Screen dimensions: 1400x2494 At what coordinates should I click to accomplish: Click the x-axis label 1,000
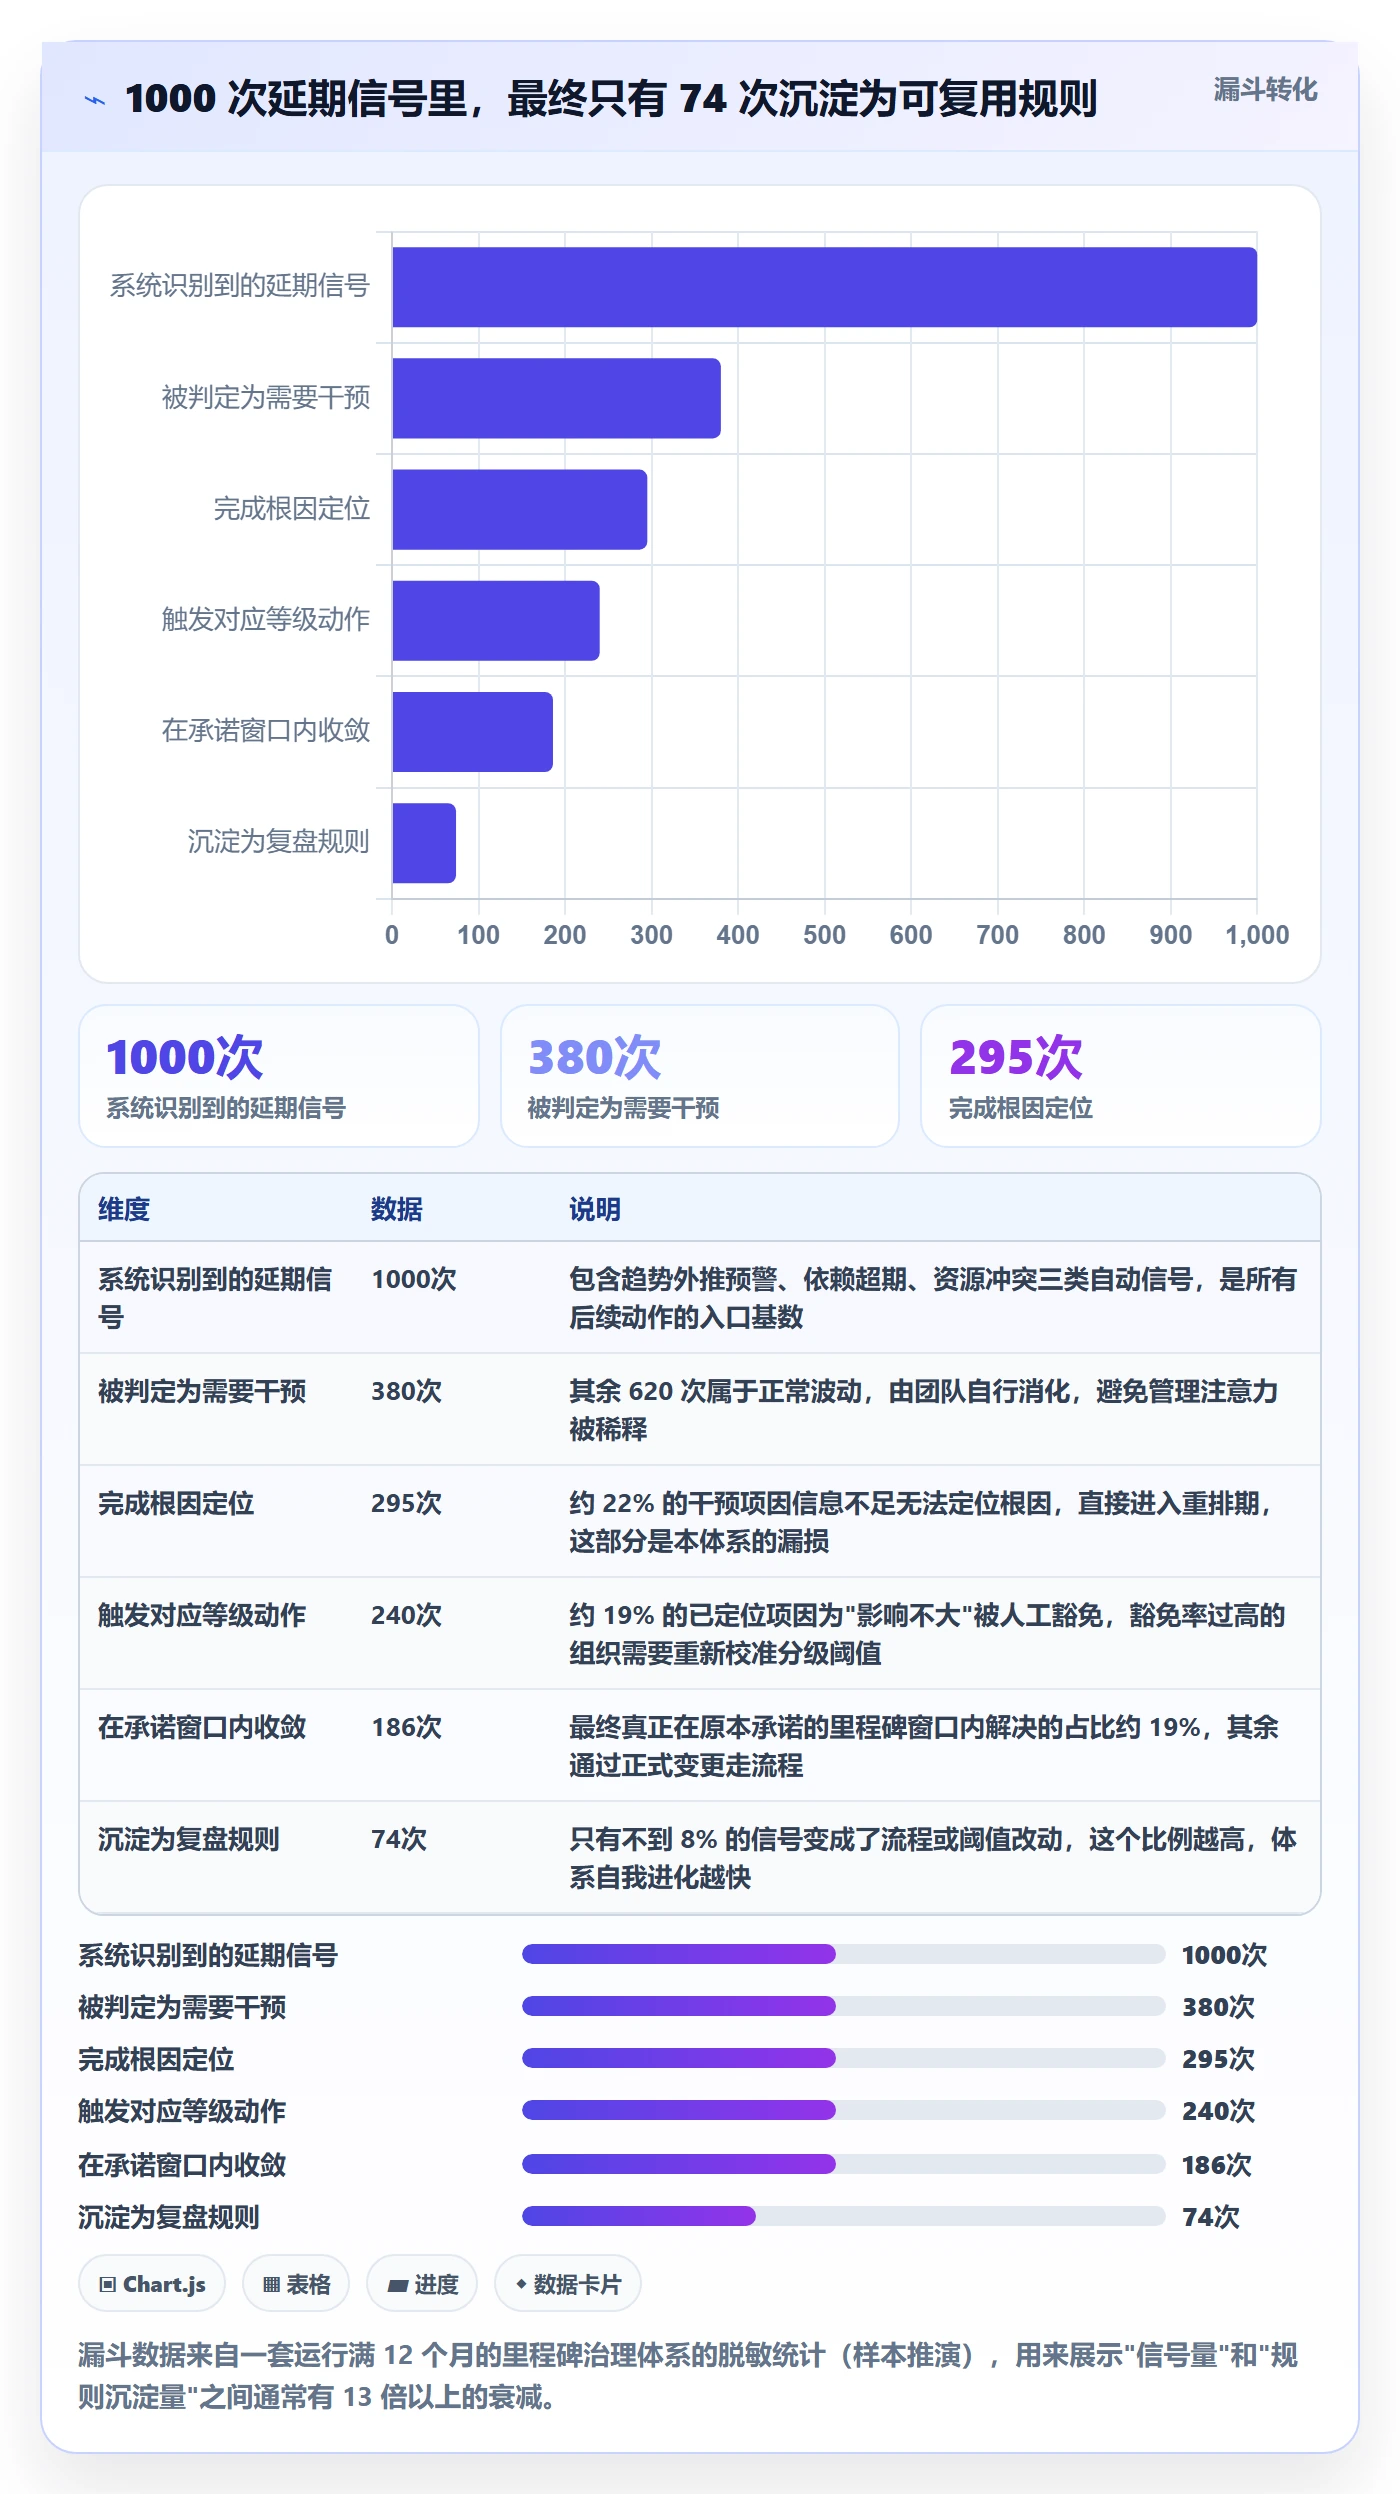click(1257, 935)
